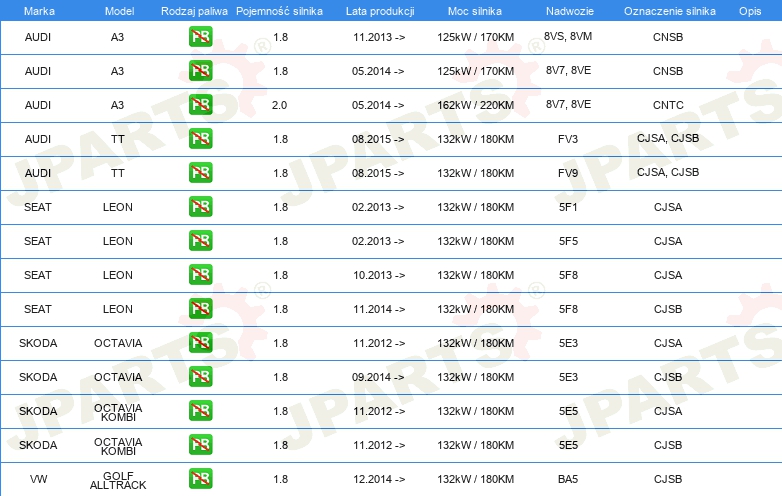Click the LEON model cell in the 5F1 row
Image resolution: width=782 pixels, height=496 pixels.
coord(118,207)
